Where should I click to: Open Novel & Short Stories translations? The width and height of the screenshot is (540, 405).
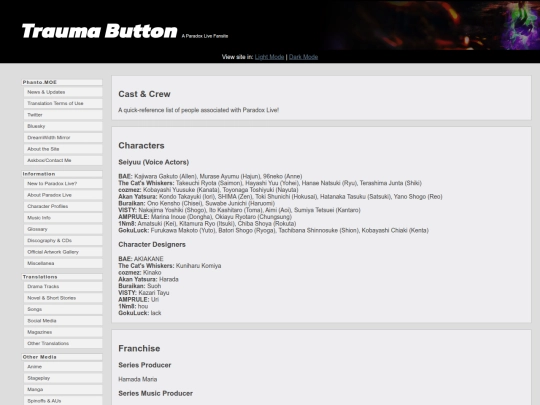coord(63,298)
